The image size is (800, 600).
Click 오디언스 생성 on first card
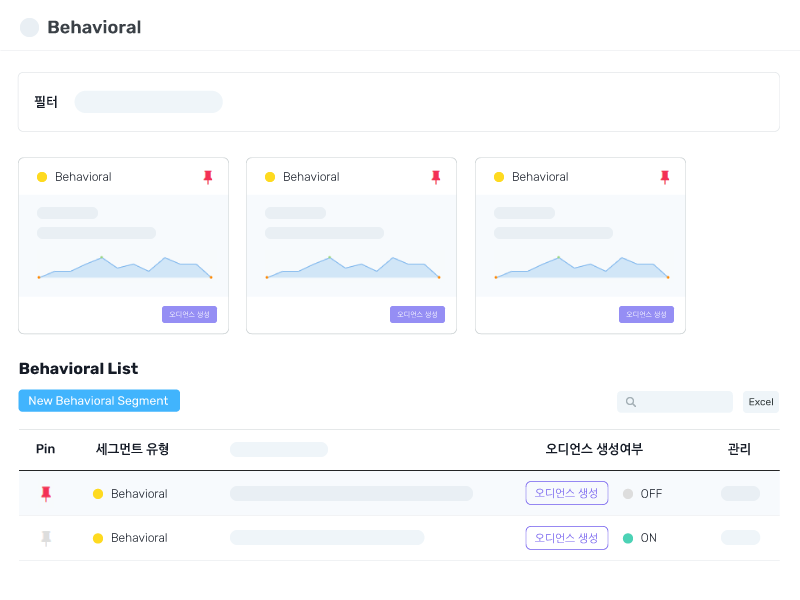(x=189, y=314)
